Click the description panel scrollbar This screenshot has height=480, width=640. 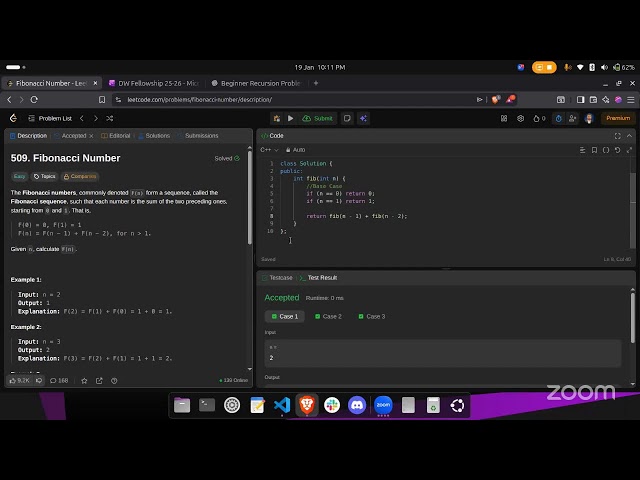tap(249, 198)
